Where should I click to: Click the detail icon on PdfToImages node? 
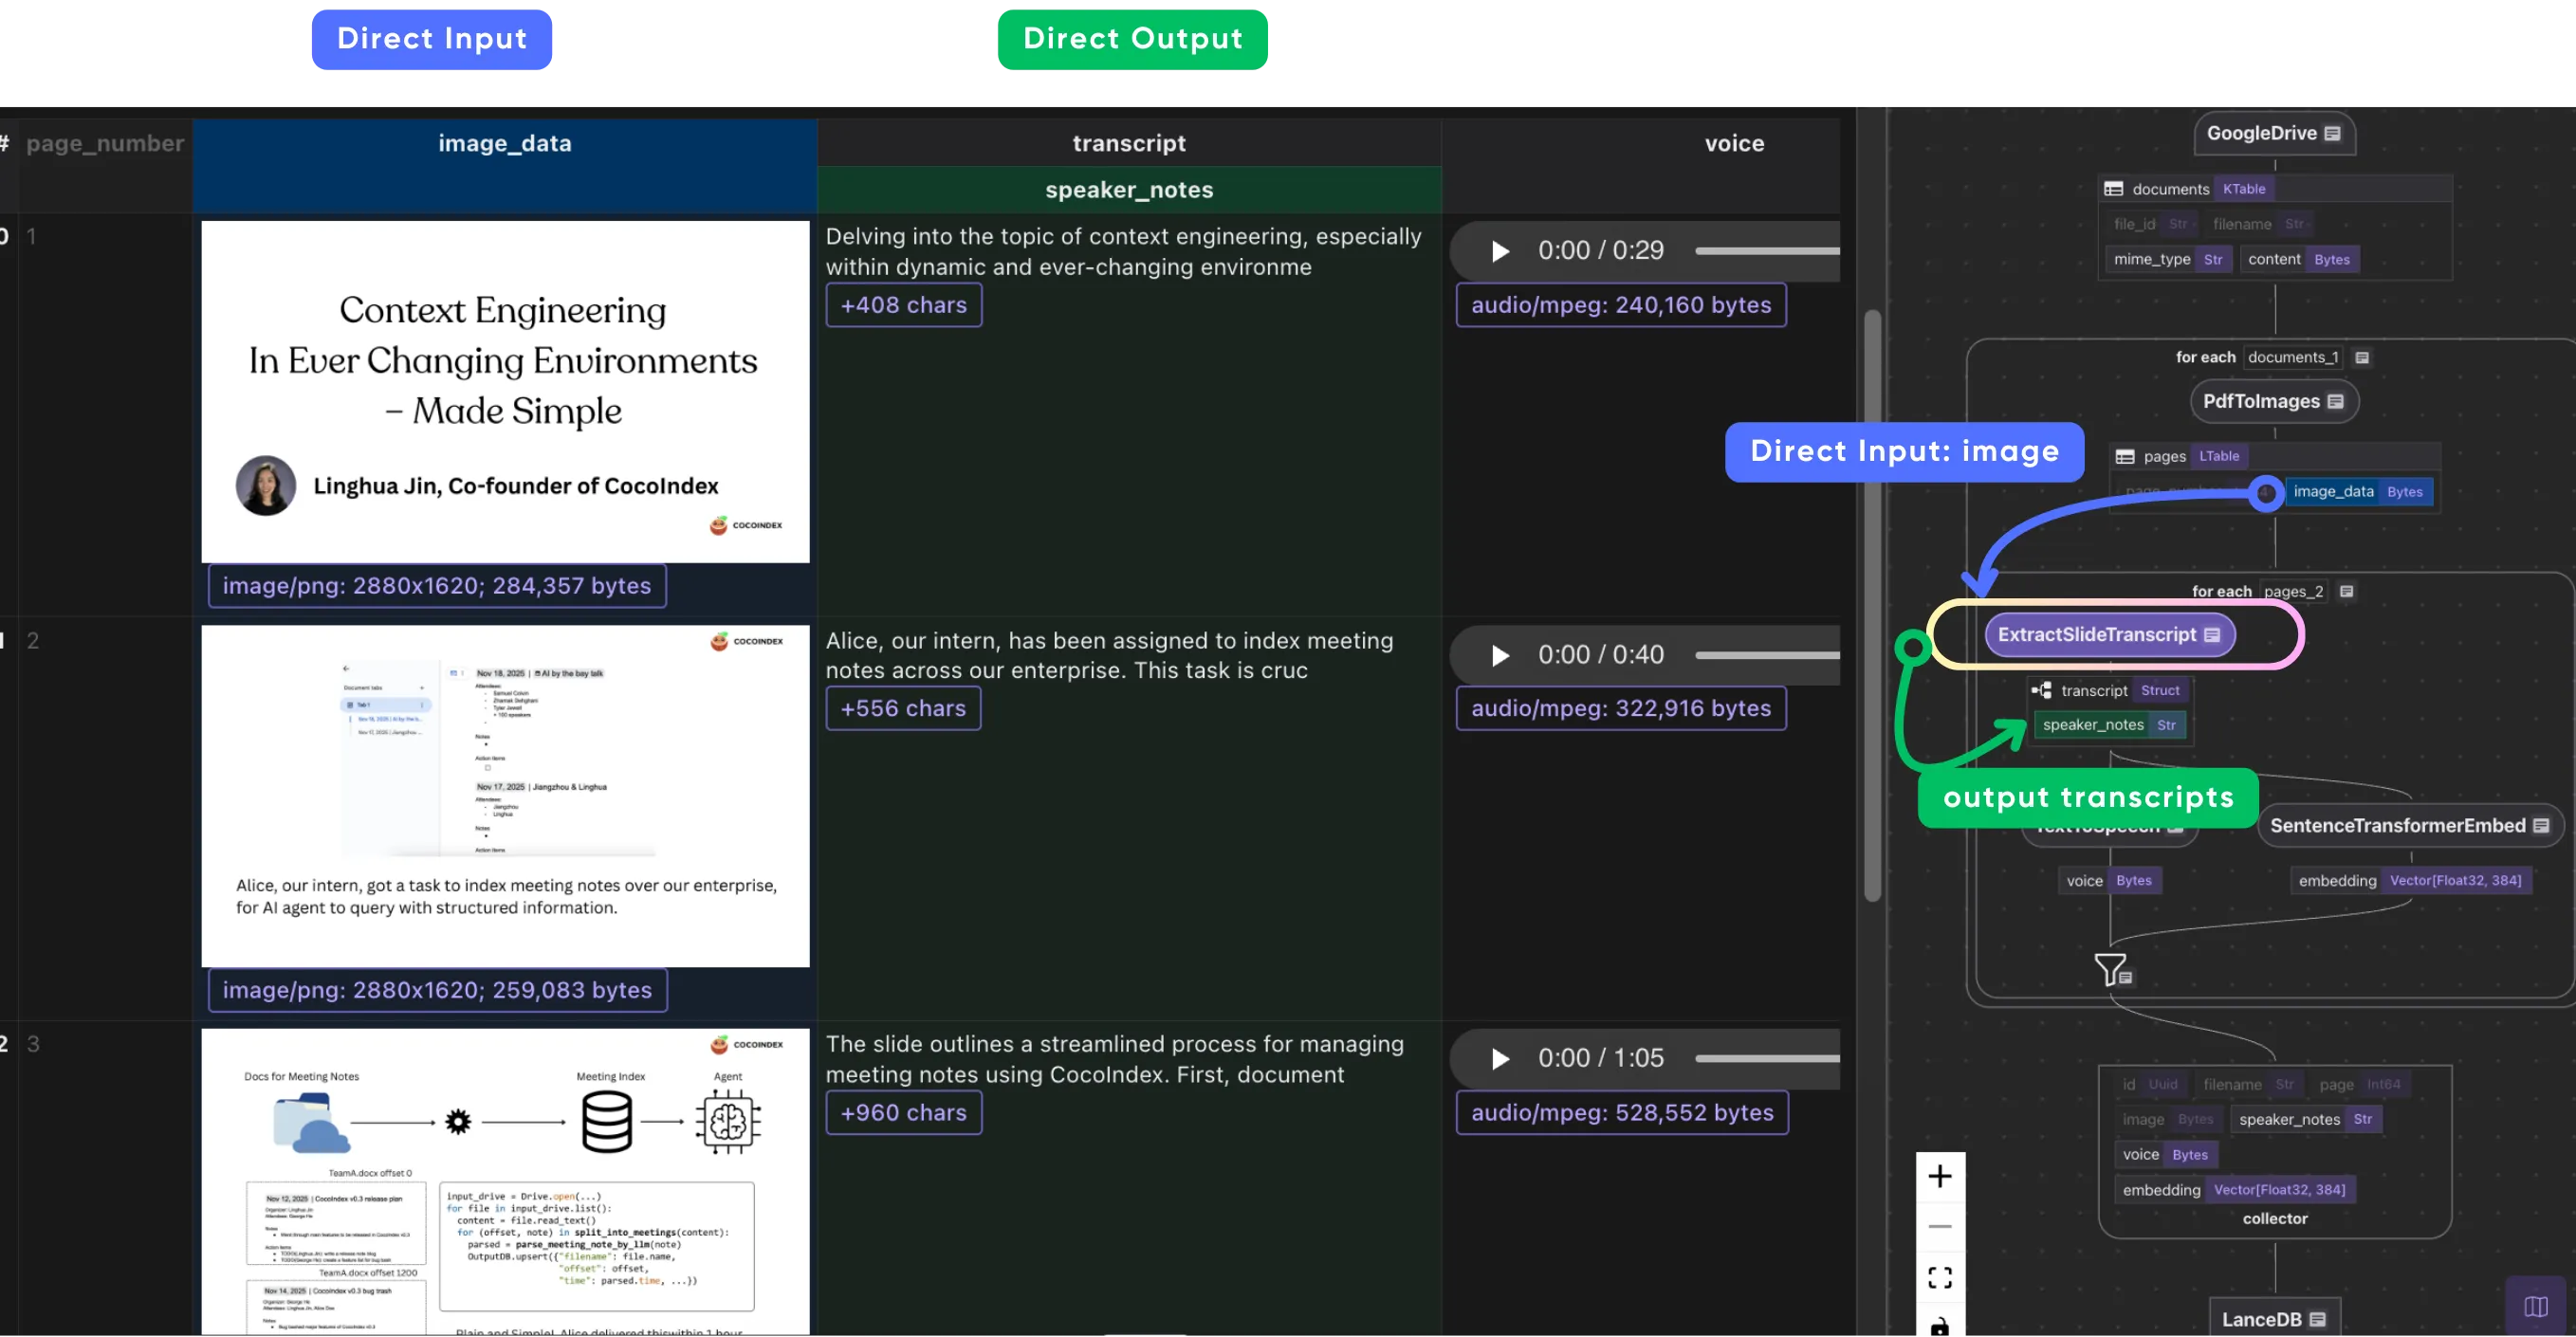[x=2337, y=401]
